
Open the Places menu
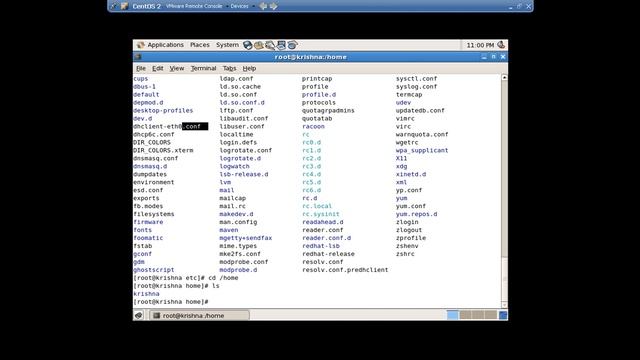click(x=200, y=45)
